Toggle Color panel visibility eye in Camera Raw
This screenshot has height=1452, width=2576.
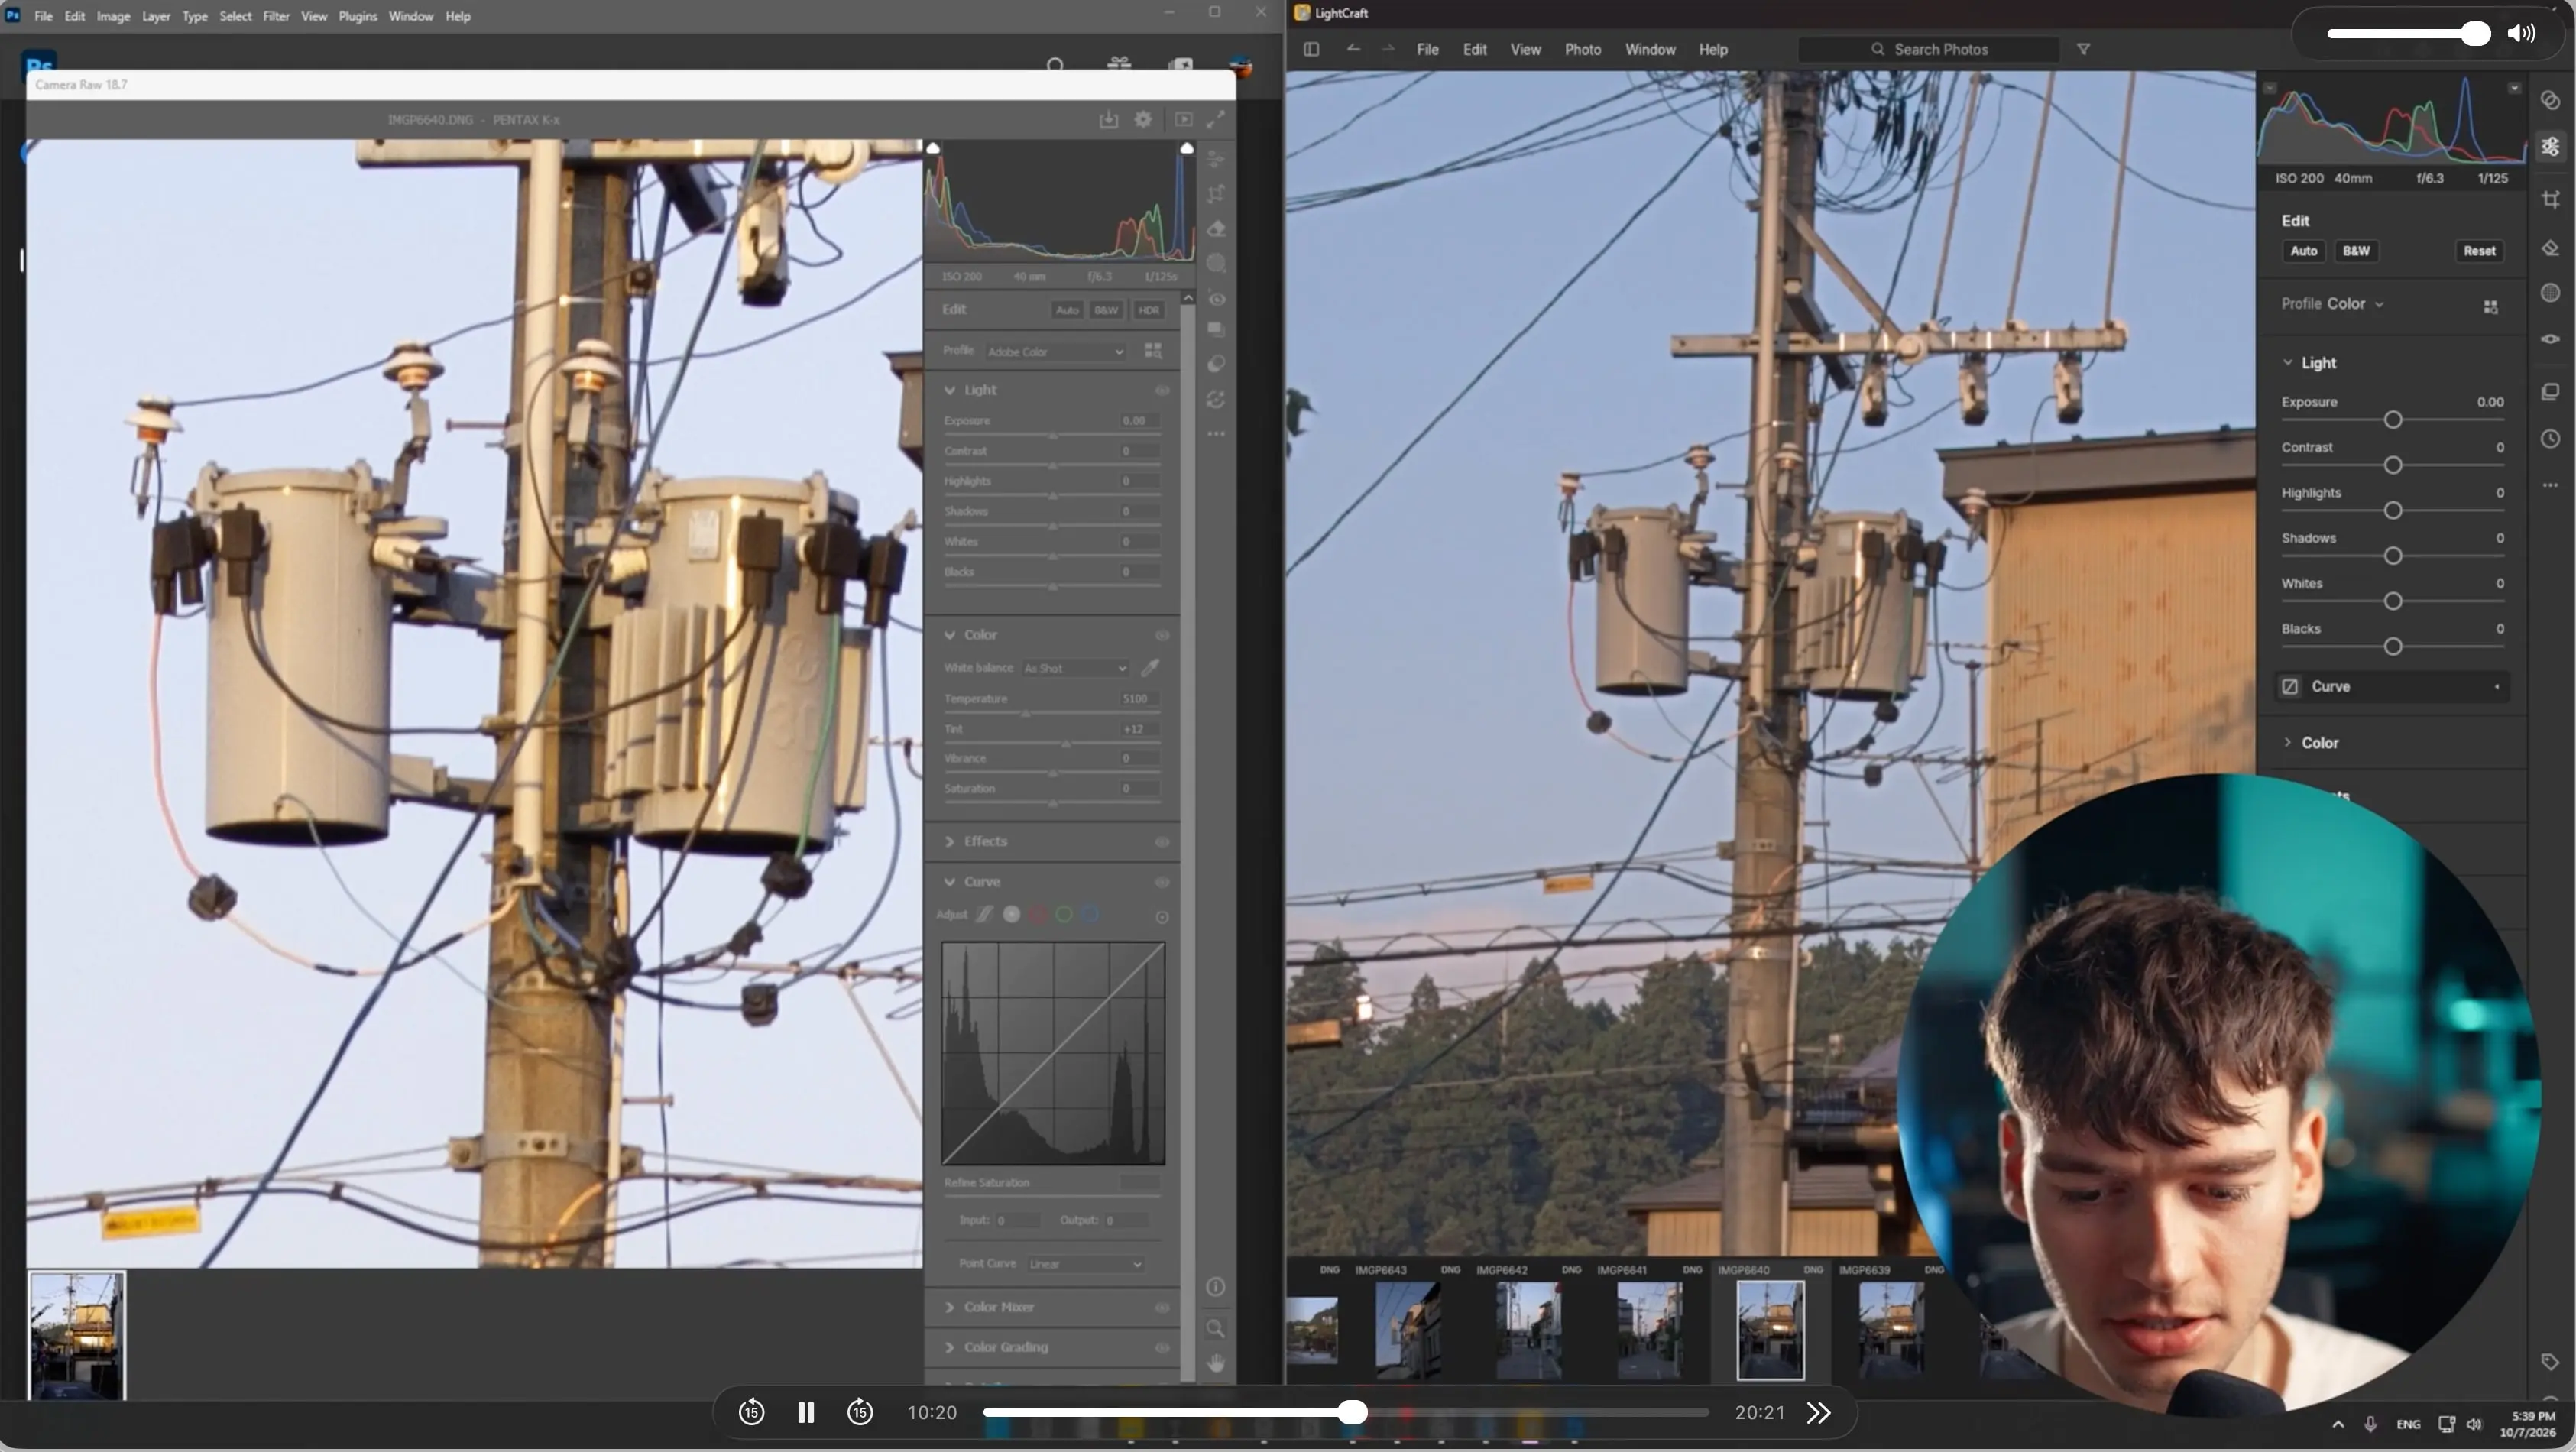click(x=1162, y=635)
